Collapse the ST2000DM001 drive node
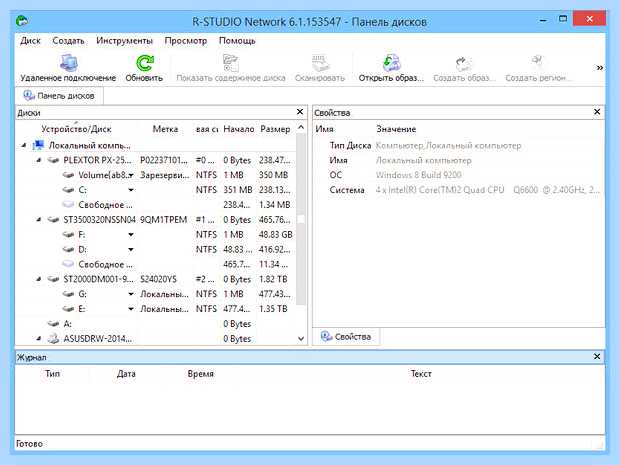This screenshot has height=465, width=620. tap(39, 279)
